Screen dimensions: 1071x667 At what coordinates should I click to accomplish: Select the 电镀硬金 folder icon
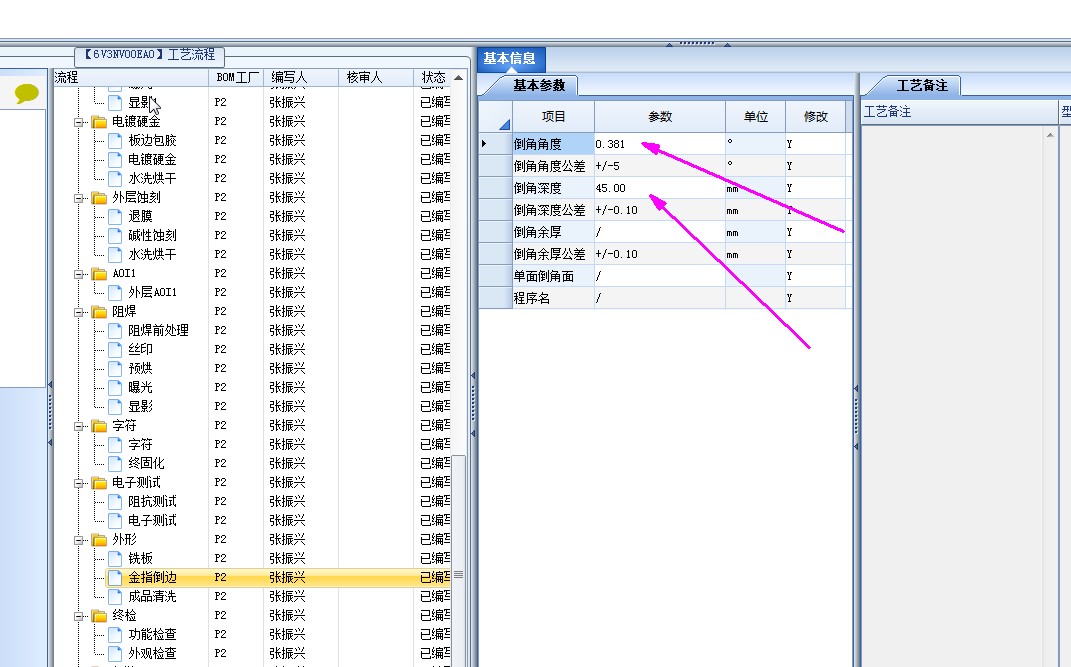click(x=99, y=122)
